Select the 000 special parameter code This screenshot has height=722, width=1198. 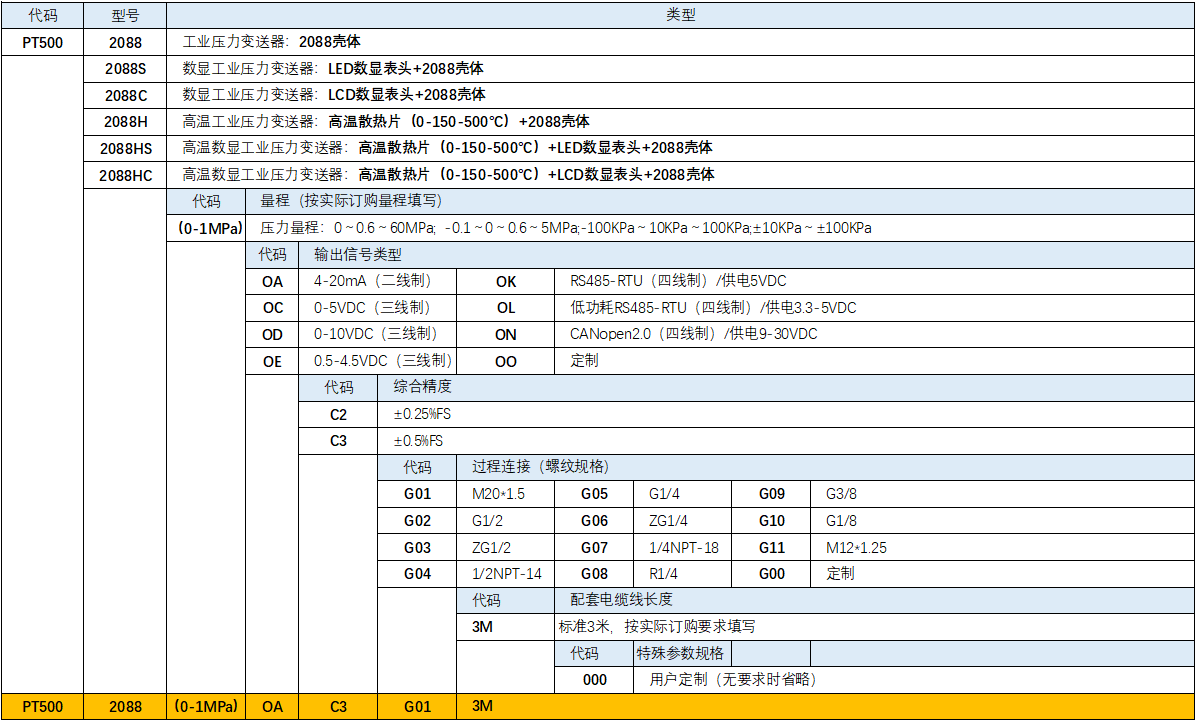(594, 680)
